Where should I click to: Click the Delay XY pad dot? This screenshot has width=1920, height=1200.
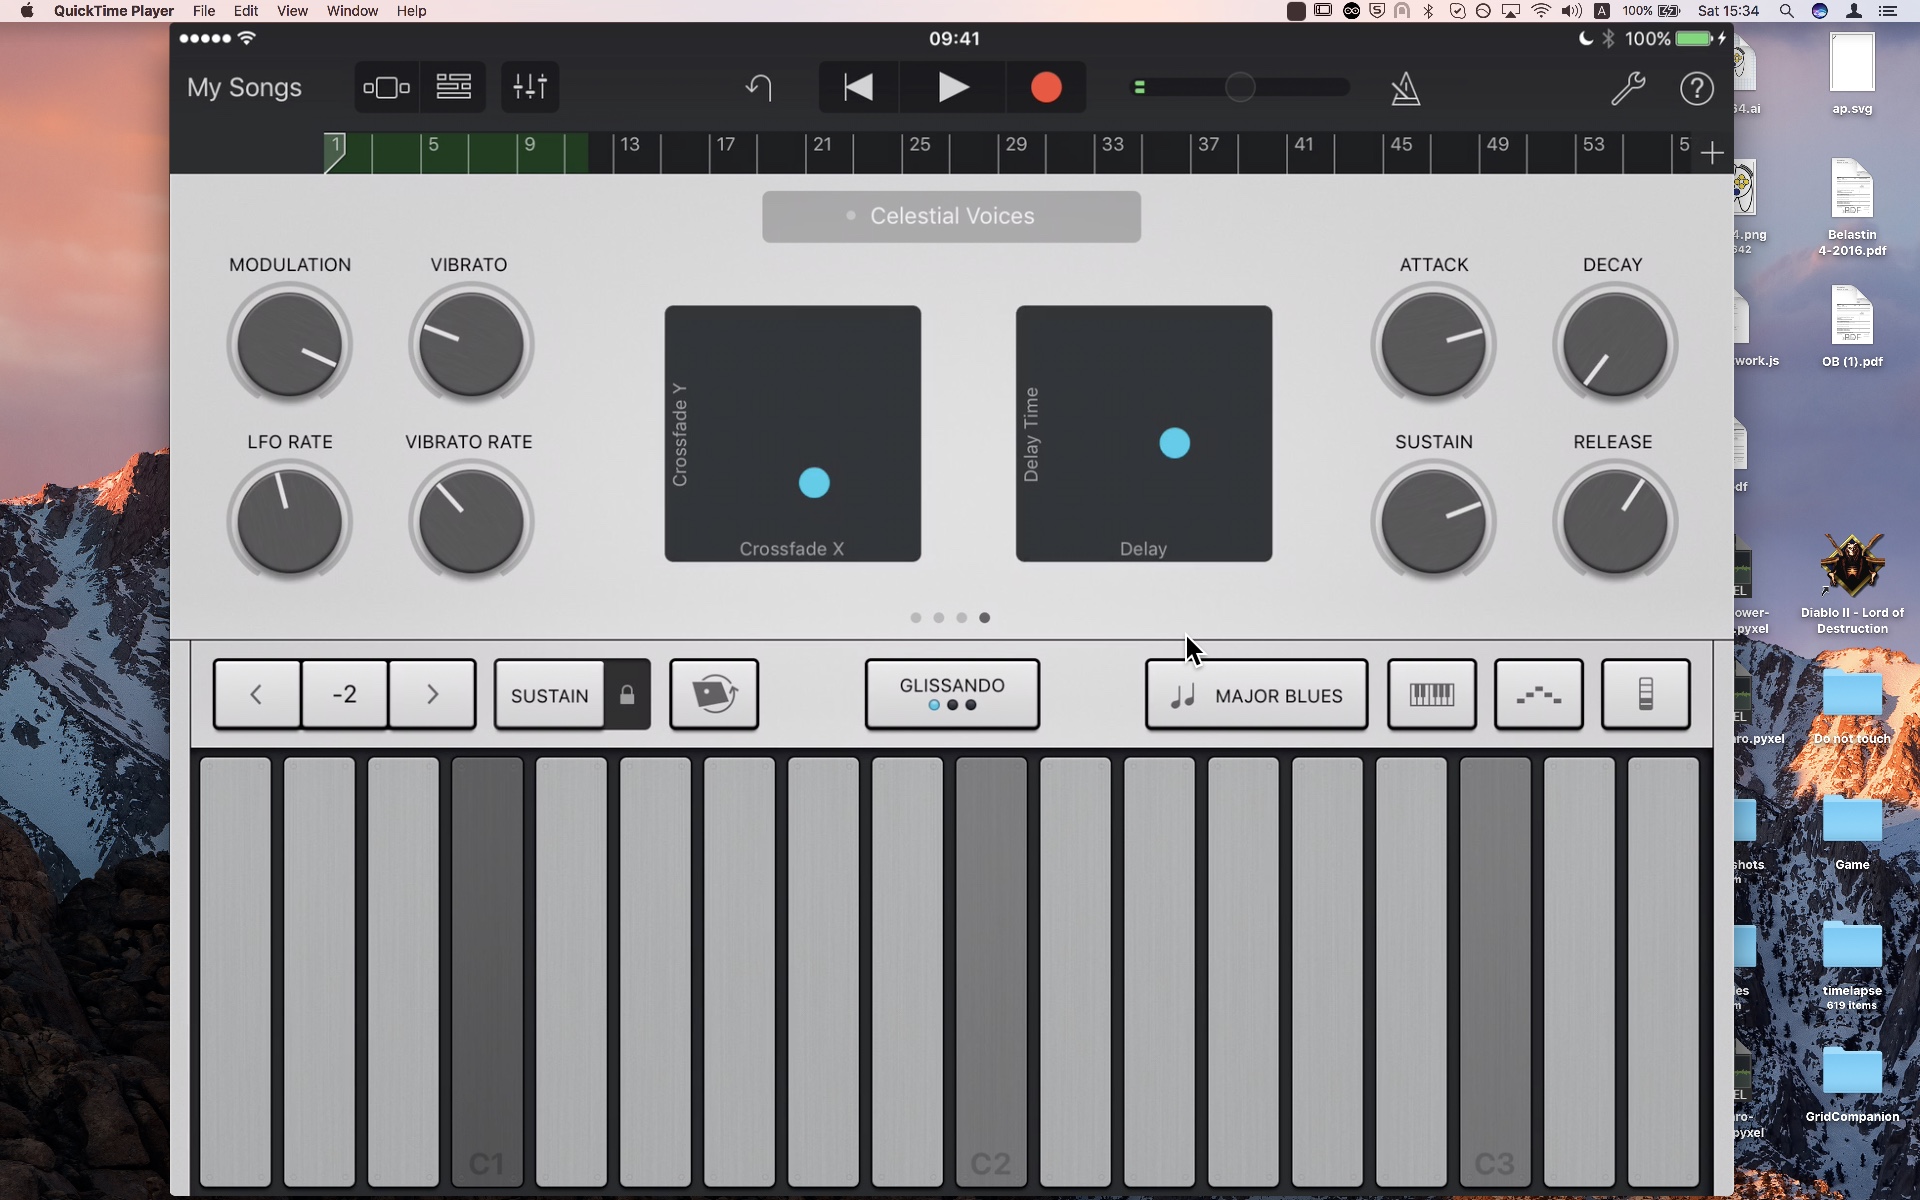point(1175,443)
